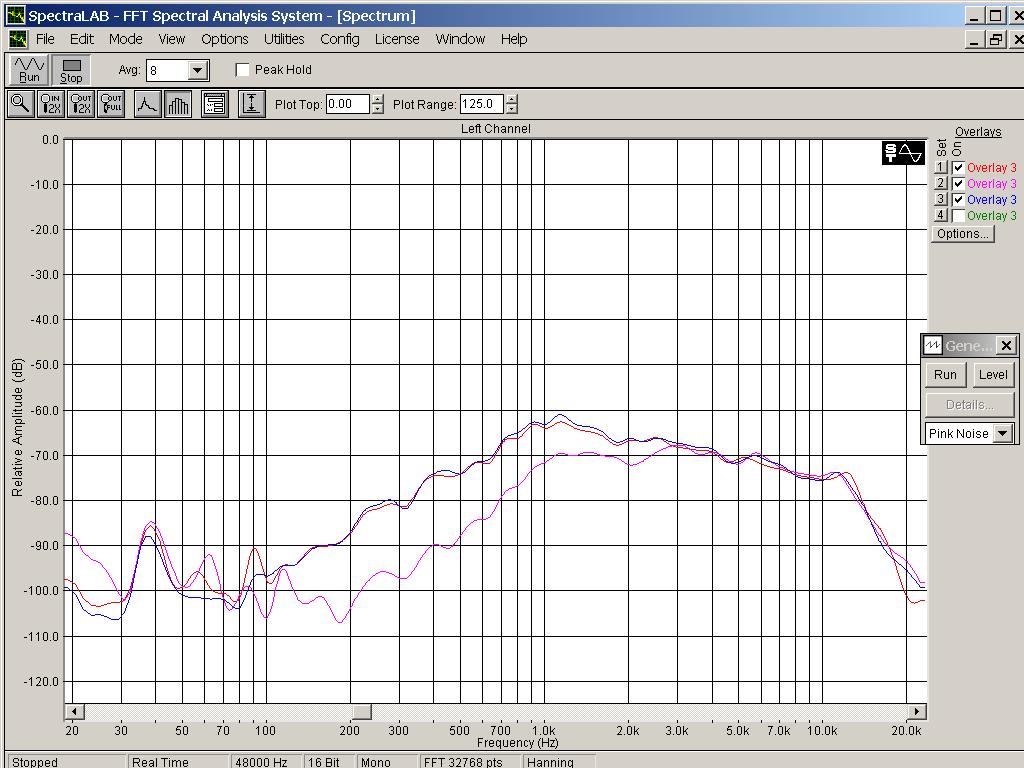Click the horizontal scrollbar thumb under the plot
The image size is (1024, 768).
pos(361,712)
